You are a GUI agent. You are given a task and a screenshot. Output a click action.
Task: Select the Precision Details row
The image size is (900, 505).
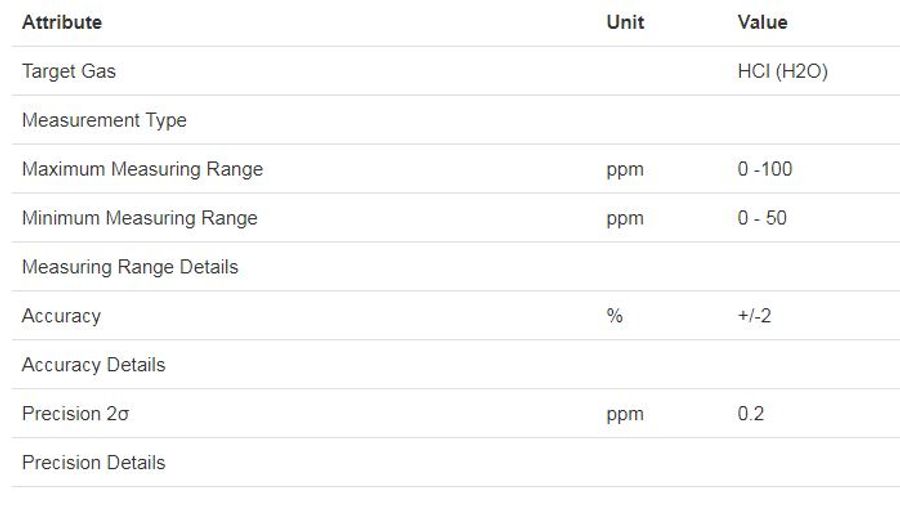pyautogui.click(x=93, y=463)
